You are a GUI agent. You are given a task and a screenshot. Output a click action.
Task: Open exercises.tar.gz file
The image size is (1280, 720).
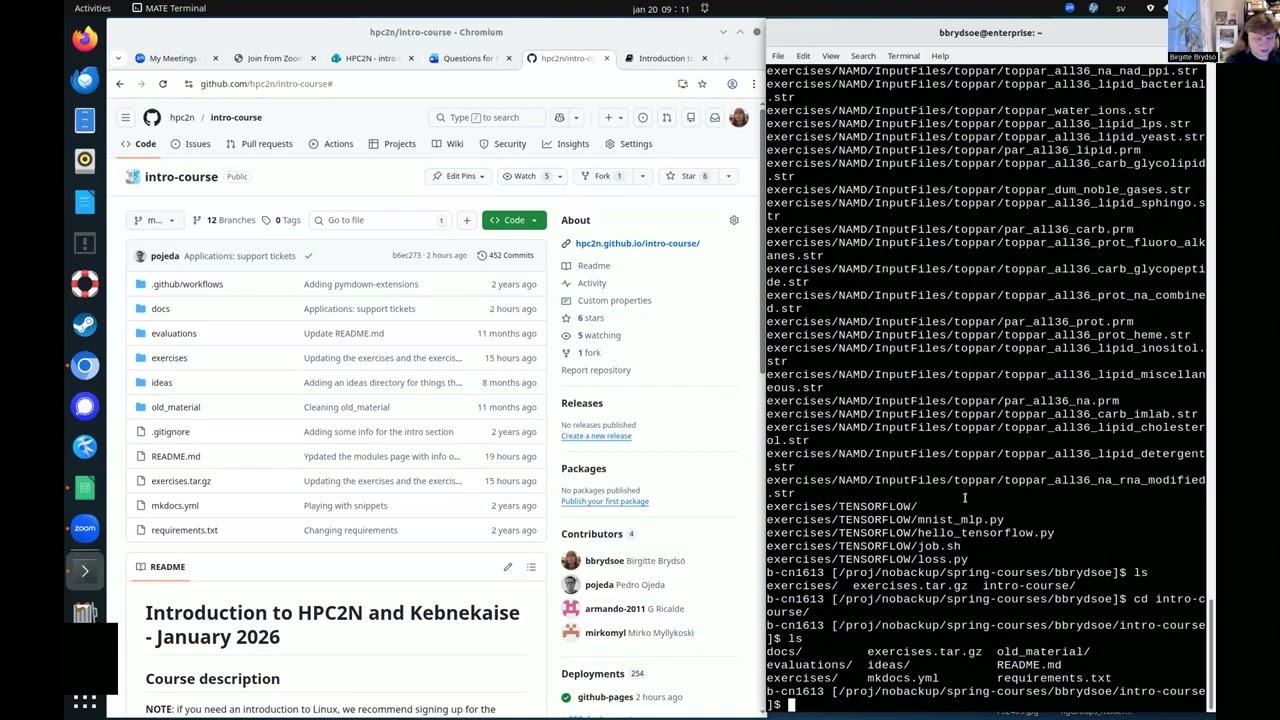coord(181,481)
